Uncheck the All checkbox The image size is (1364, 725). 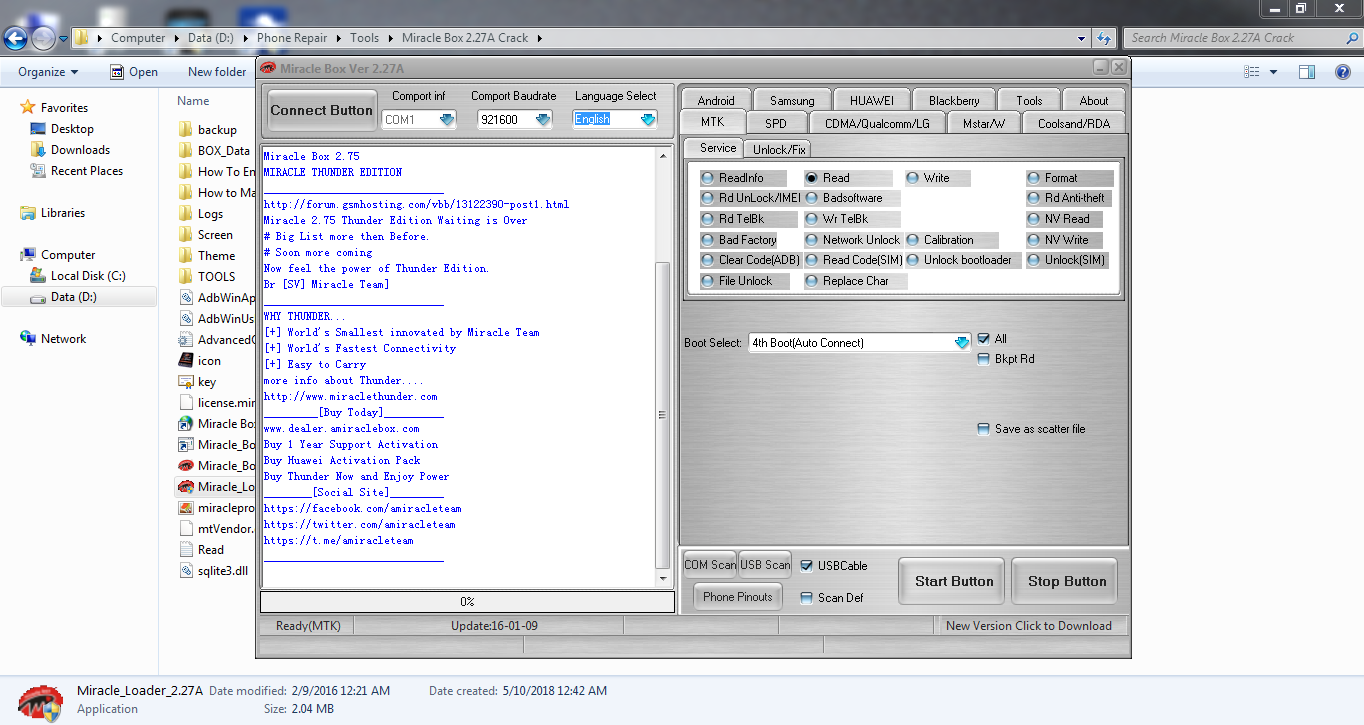click(x=984, y=339)
